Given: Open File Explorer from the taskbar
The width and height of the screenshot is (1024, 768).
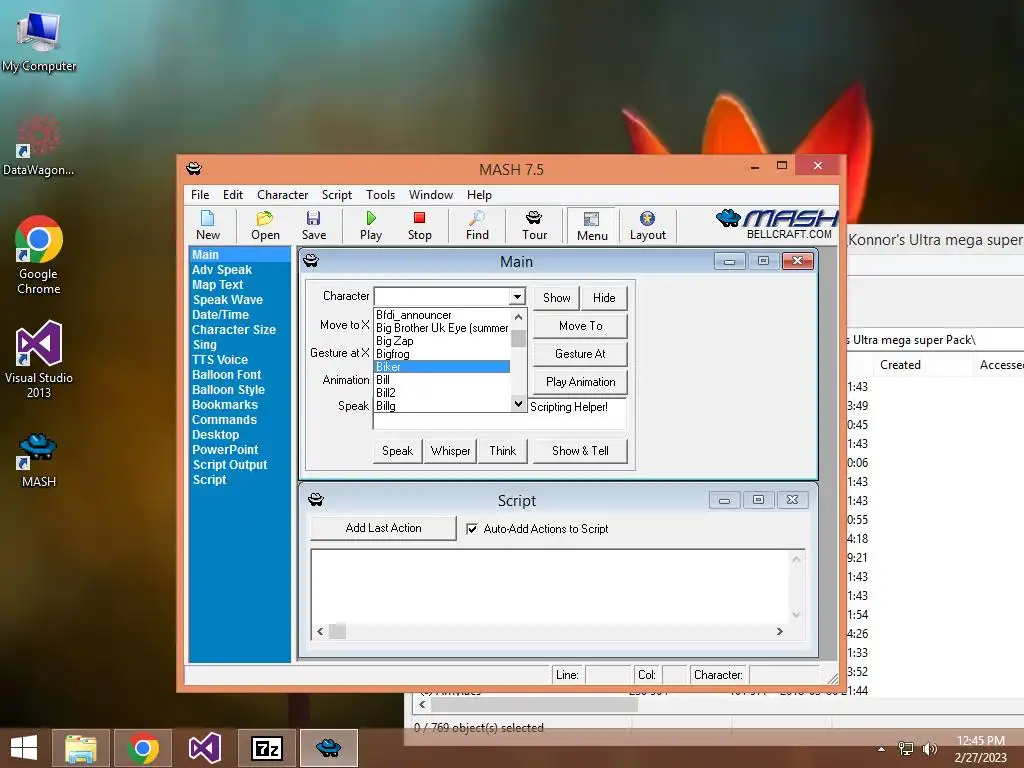Looking at the screenshot, I should 80,748.
